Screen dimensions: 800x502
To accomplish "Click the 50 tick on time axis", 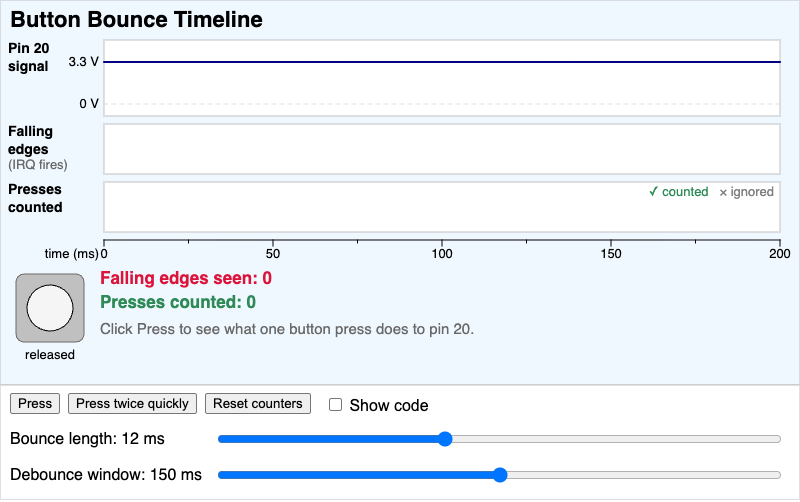I will pos(273,254).
